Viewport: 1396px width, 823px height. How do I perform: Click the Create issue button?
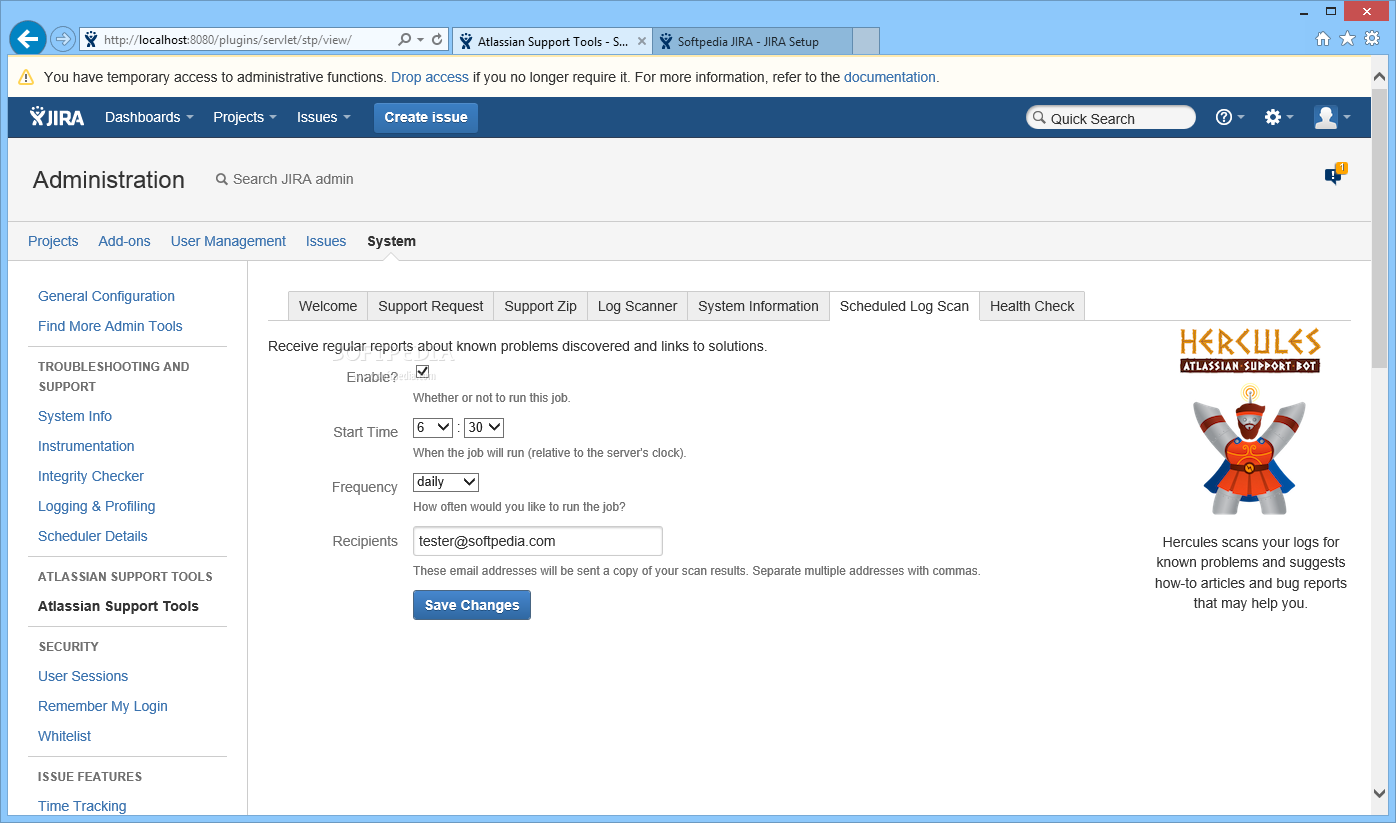coord(426,117)
